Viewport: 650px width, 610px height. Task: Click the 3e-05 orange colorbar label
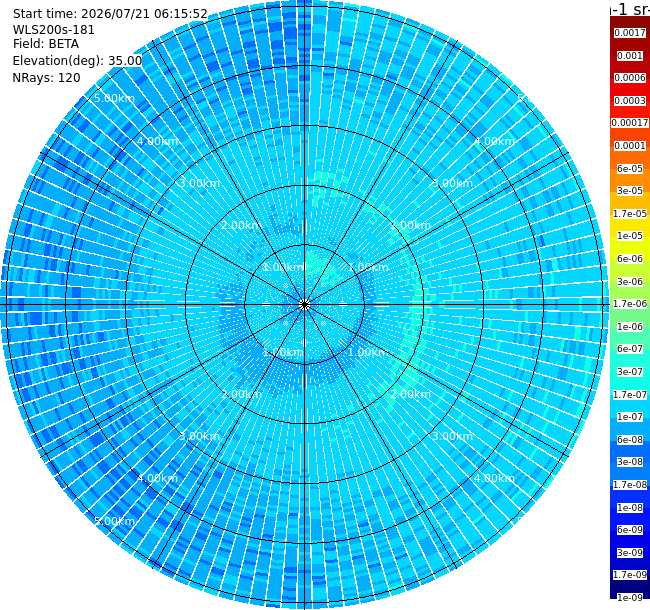point(630,191)
